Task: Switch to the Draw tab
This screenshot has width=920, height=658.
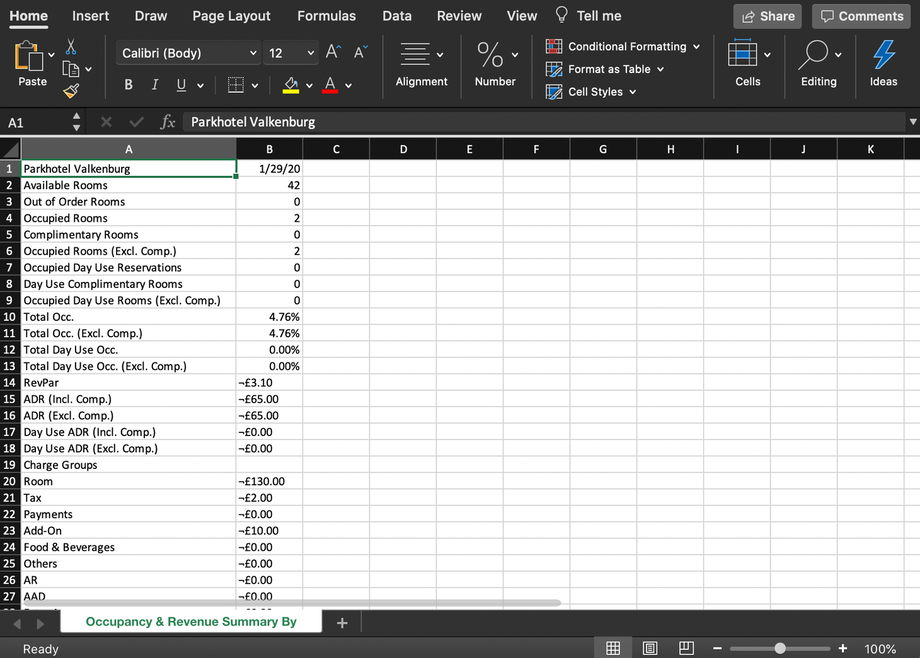Action: click(151, 16)
